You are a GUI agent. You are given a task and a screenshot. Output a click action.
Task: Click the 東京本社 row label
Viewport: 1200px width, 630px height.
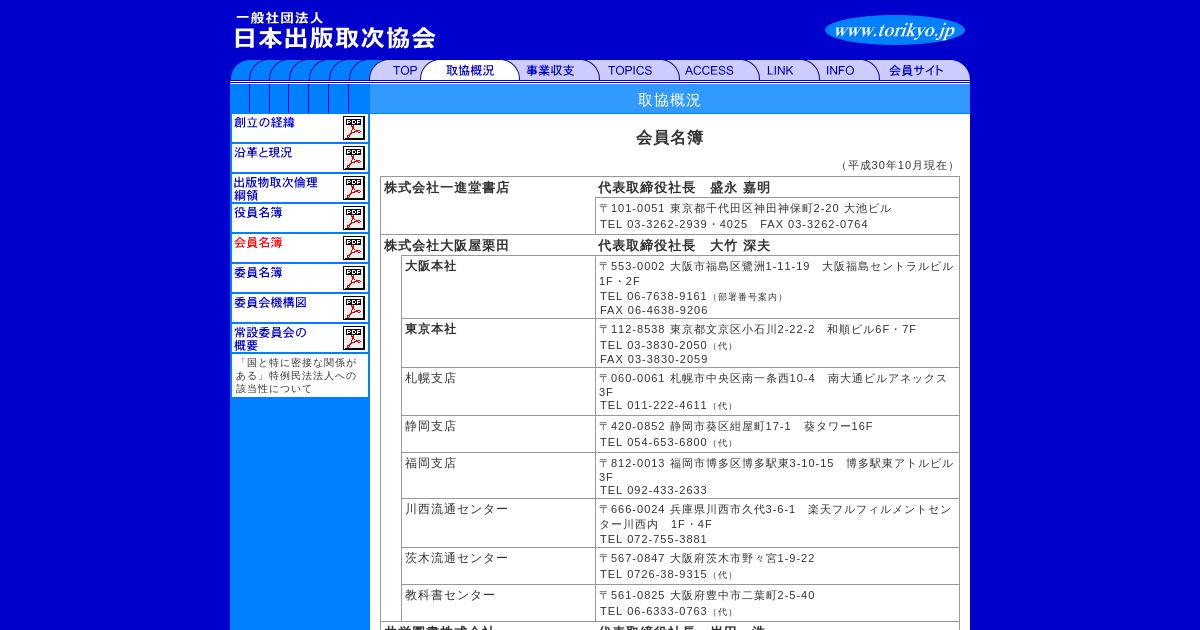point(430,329)
